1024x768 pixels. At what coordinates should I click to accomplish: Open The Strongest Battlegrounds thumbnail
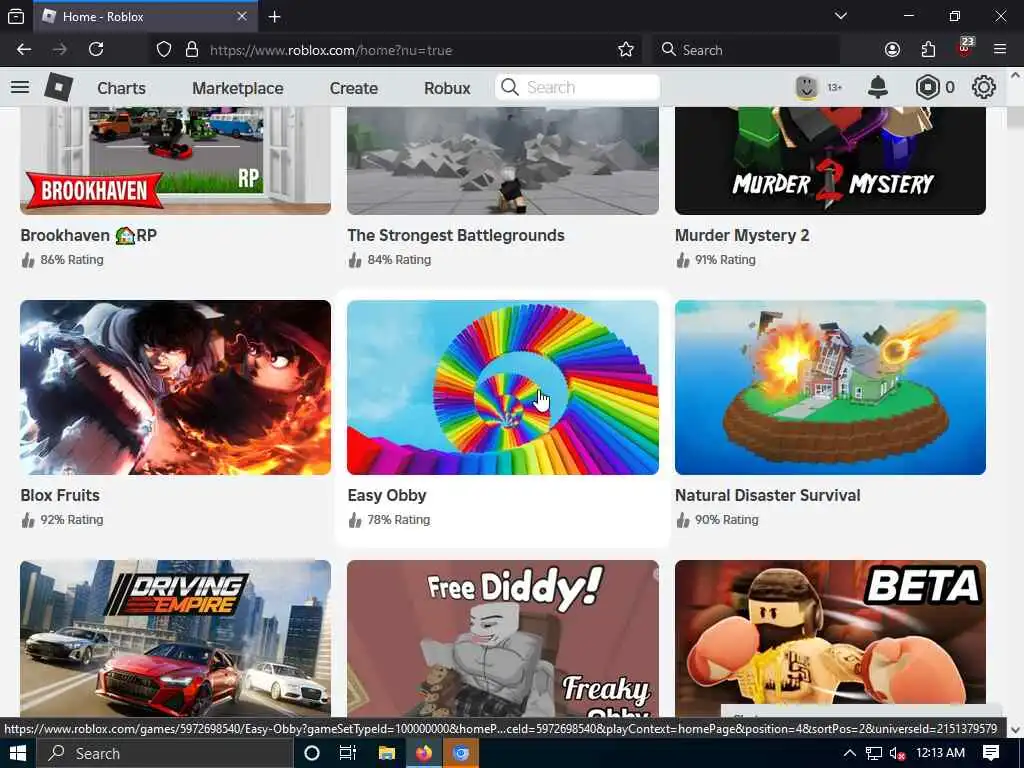(503, 161)
